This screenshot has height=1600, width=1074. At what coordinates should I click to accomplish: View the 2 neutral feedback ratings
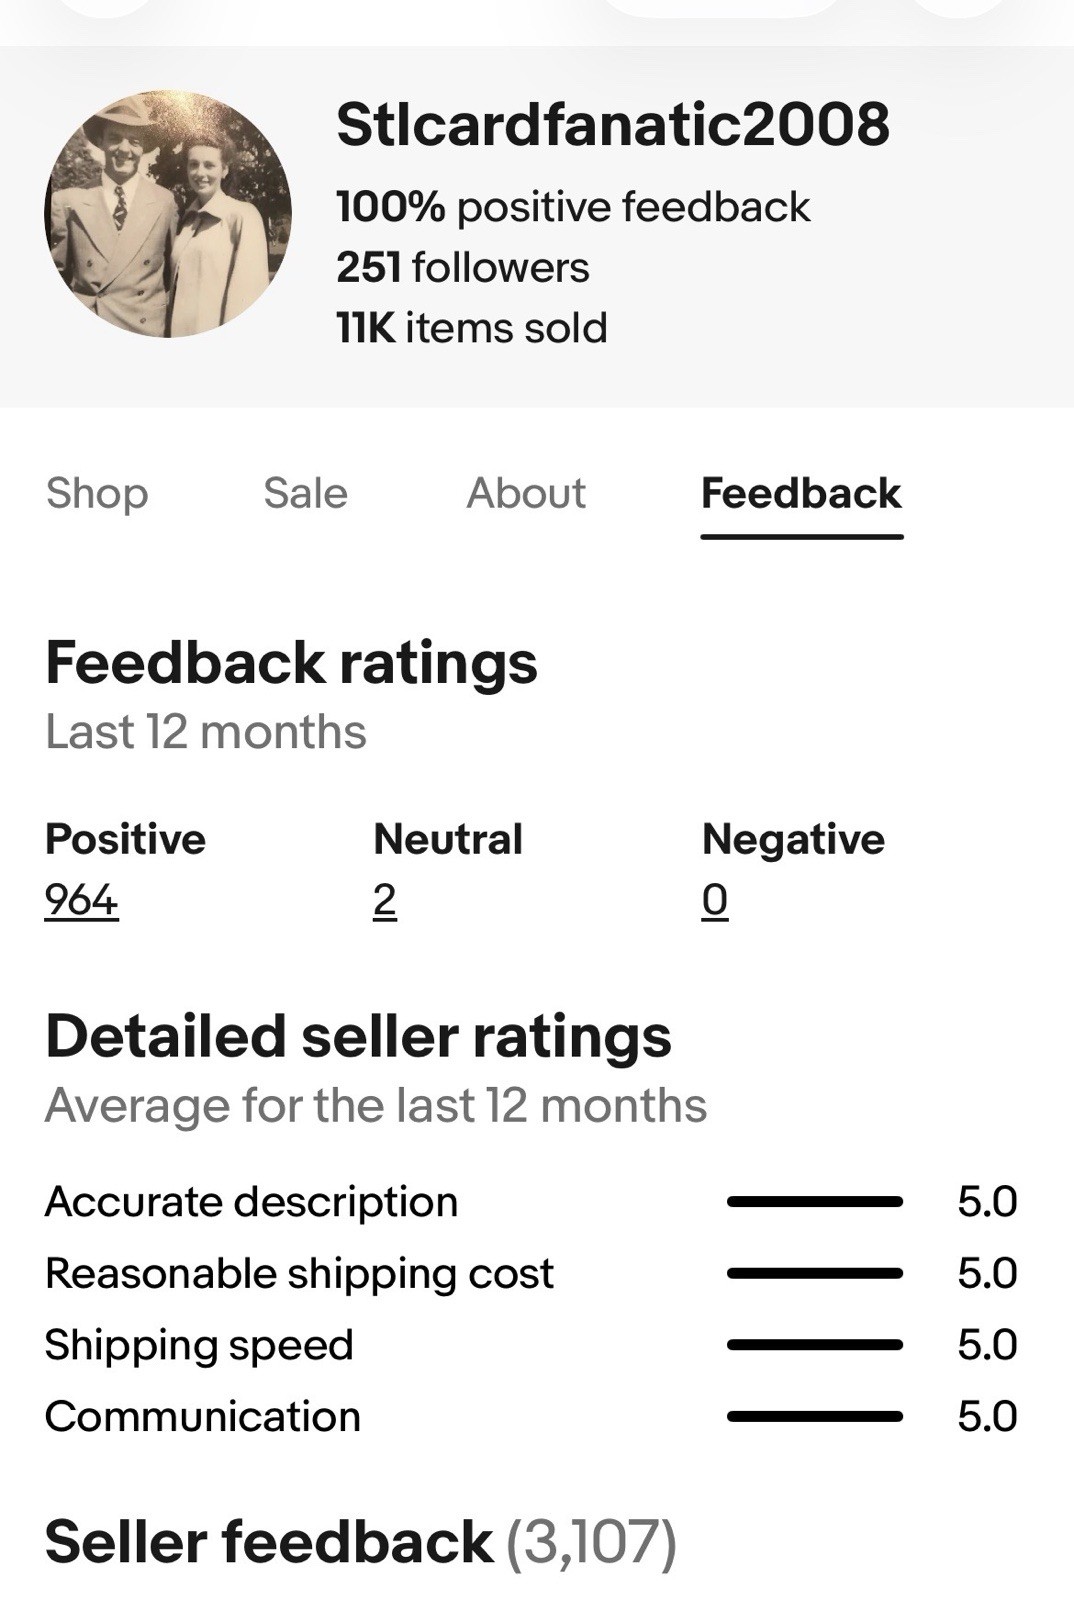[385, 900]
